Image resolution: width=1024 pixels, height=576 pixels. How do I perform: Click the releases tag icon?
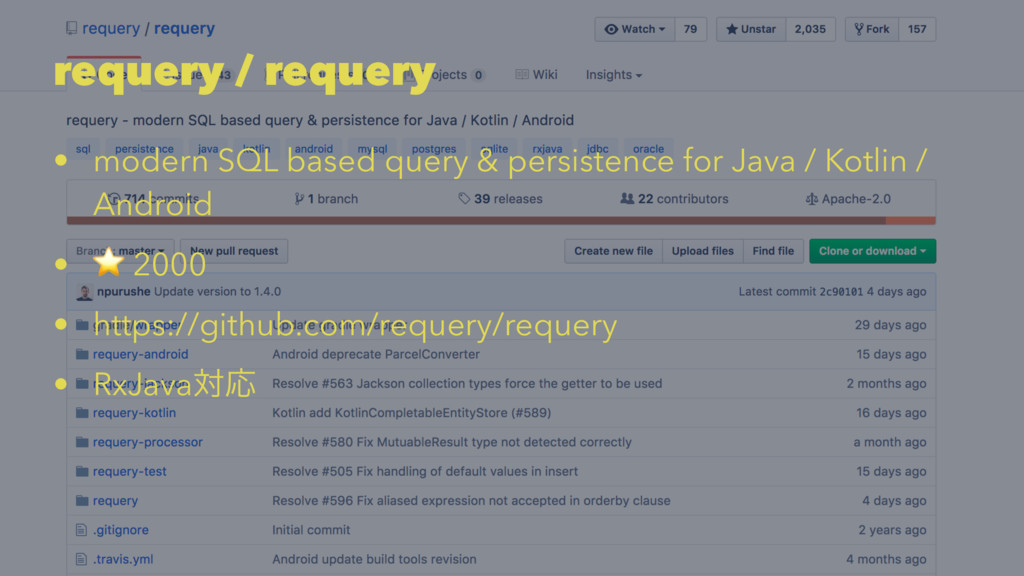click(x=464, y=199)
